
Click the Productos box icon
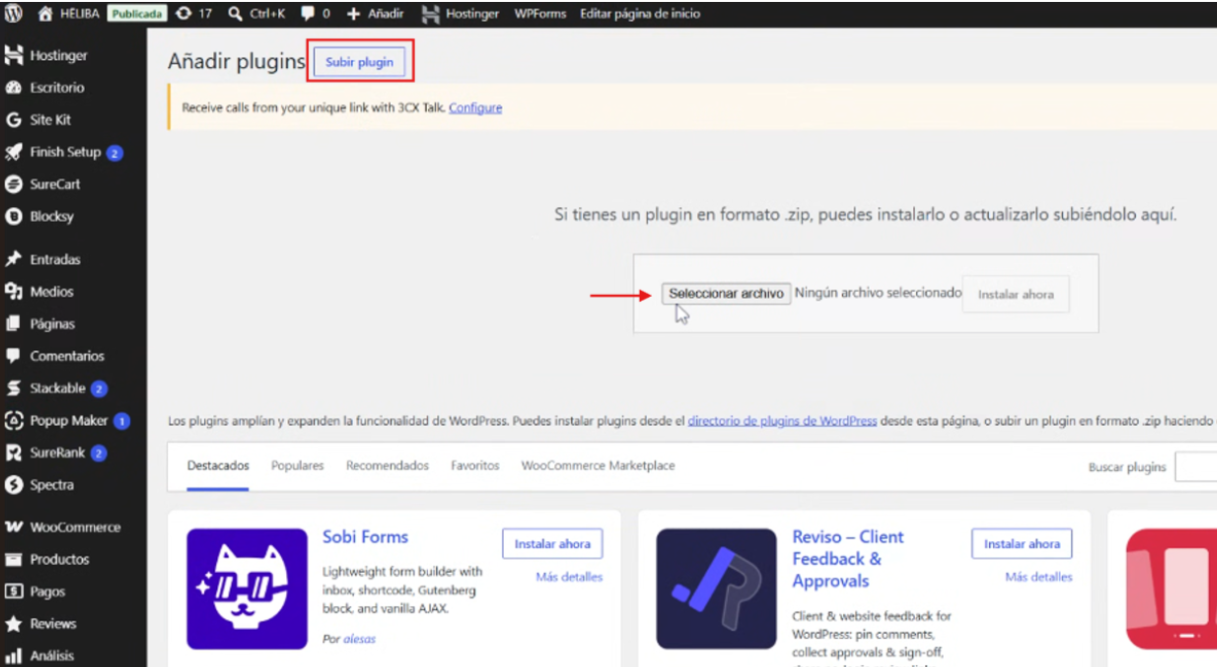14,559
